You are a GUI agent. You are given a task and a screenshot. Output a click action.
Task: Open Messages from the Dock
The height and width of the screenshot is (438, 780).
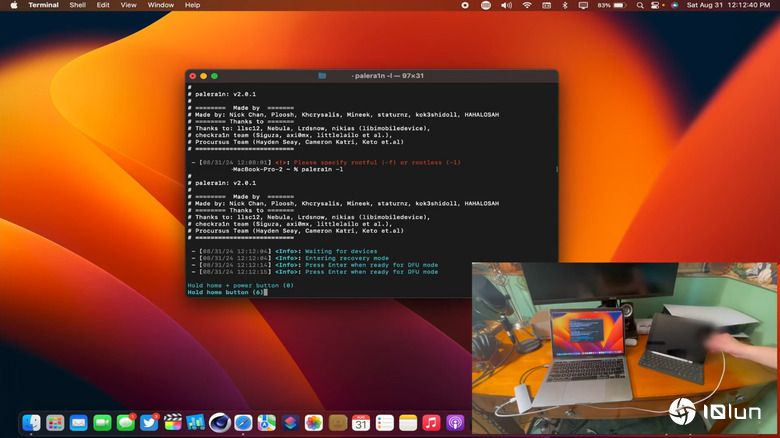click(126, 423)
